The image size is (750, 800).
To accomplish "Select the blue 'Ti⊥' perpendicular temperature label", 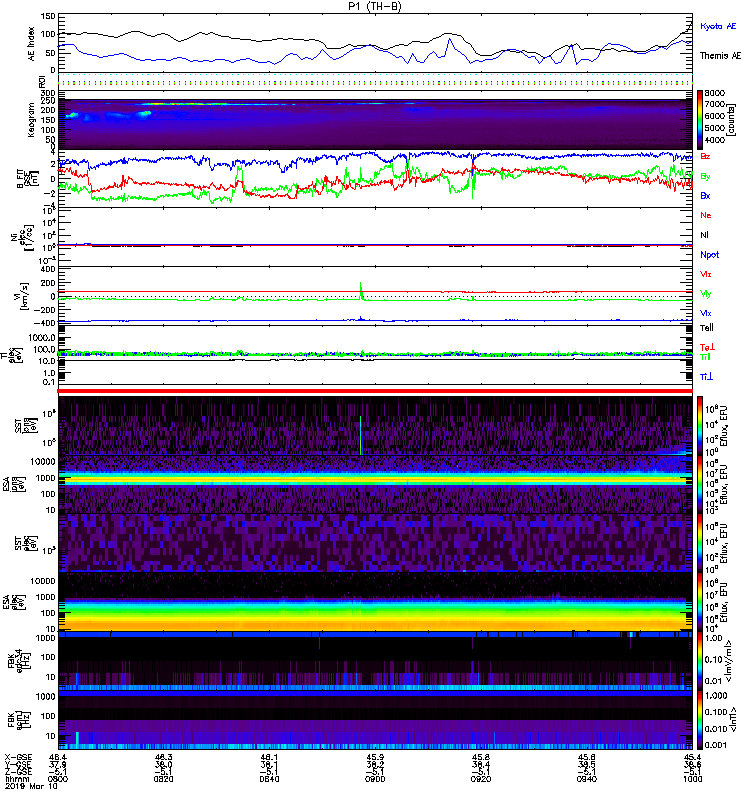I will point(706,377).
